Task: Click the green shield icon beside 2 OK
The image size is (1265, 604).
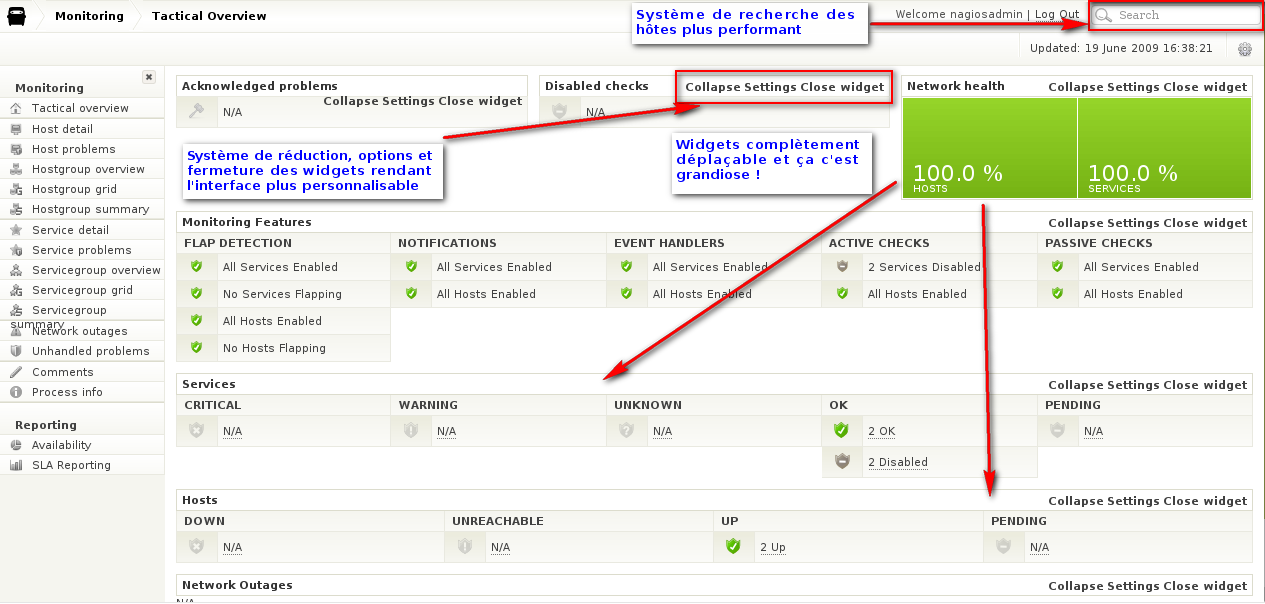Action: click(x=841, y=430)
